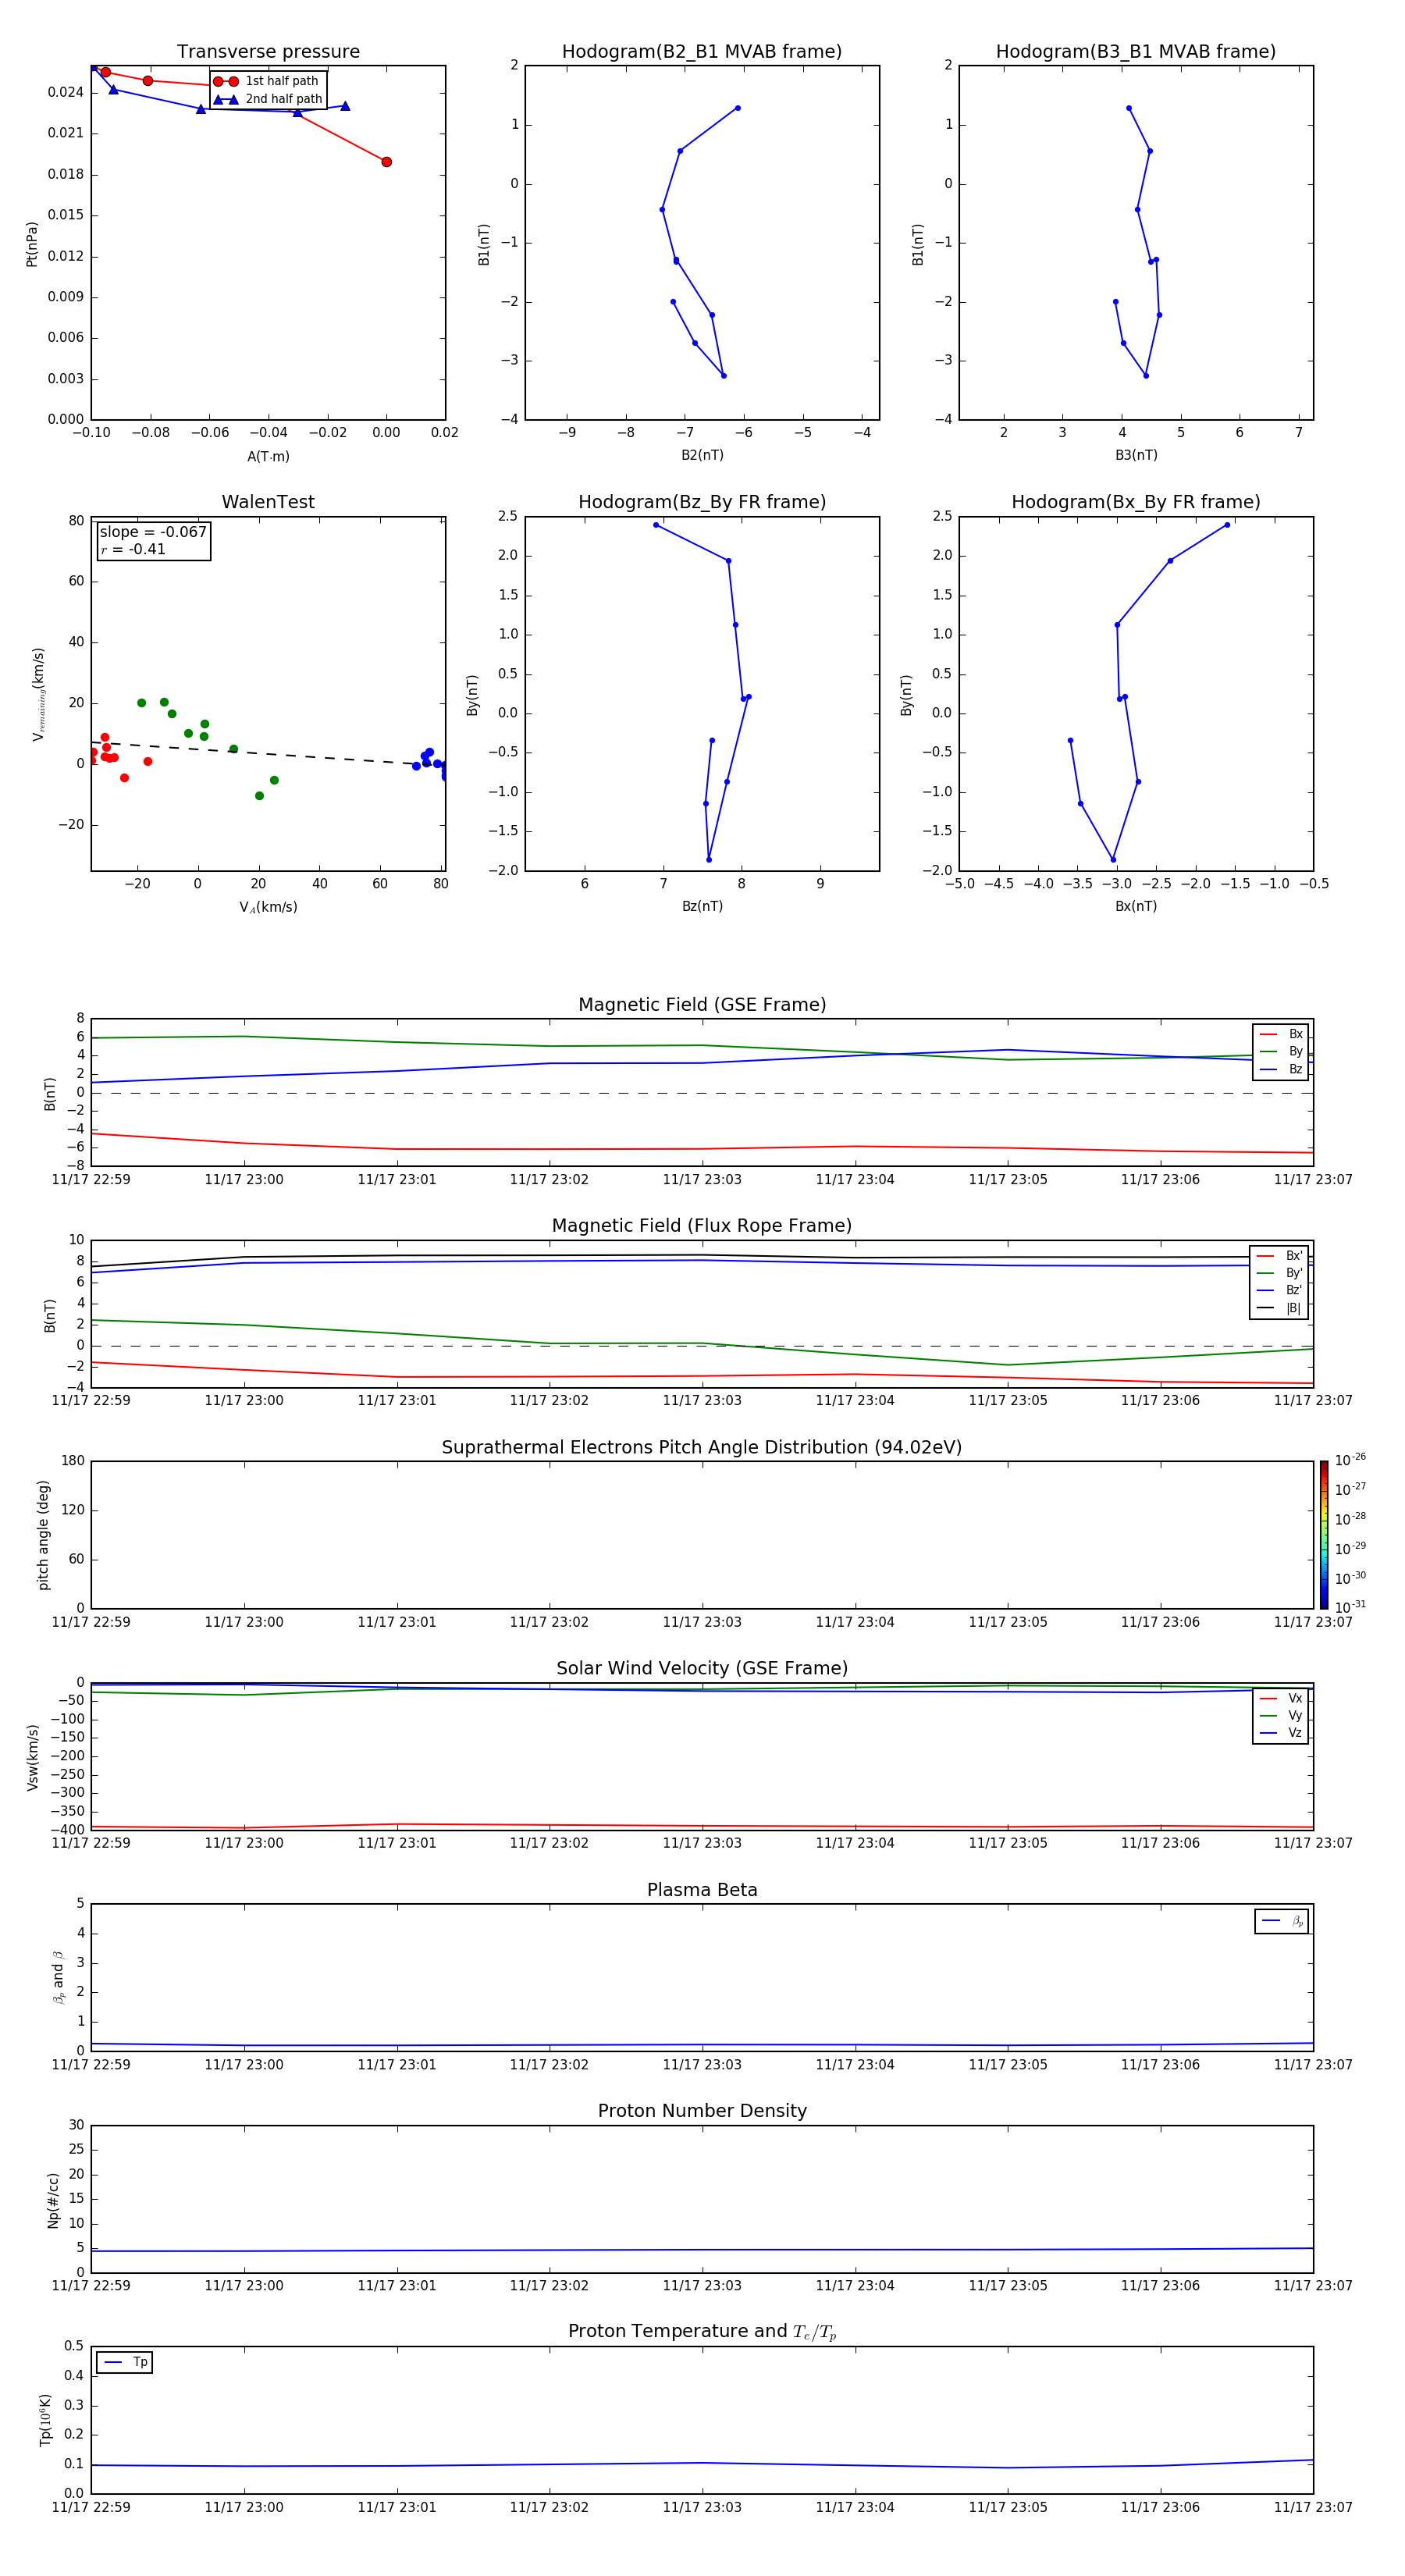Click the "WalenTest" plot title

[x=268, y=502]
